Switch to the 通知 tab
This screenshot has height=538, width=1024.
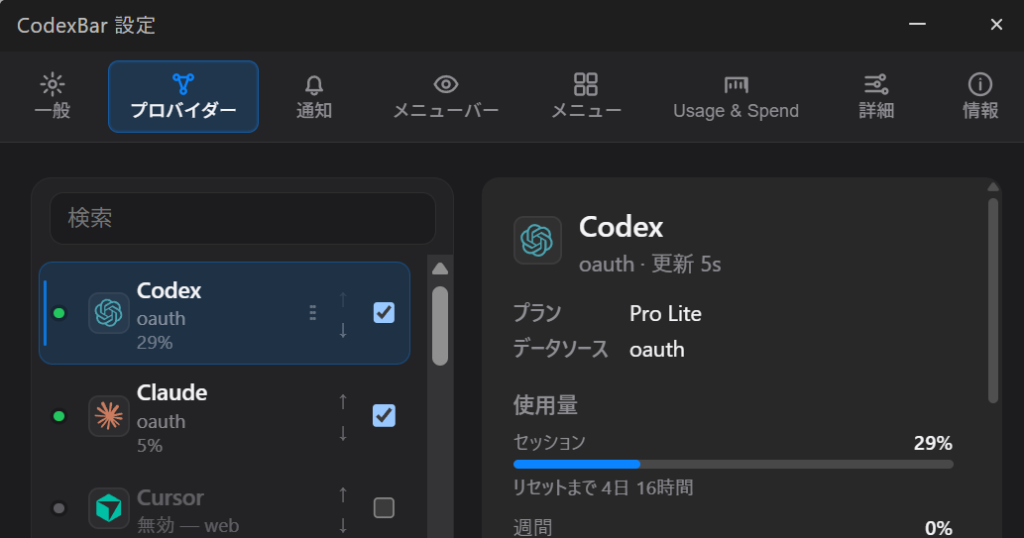point(314,97)
